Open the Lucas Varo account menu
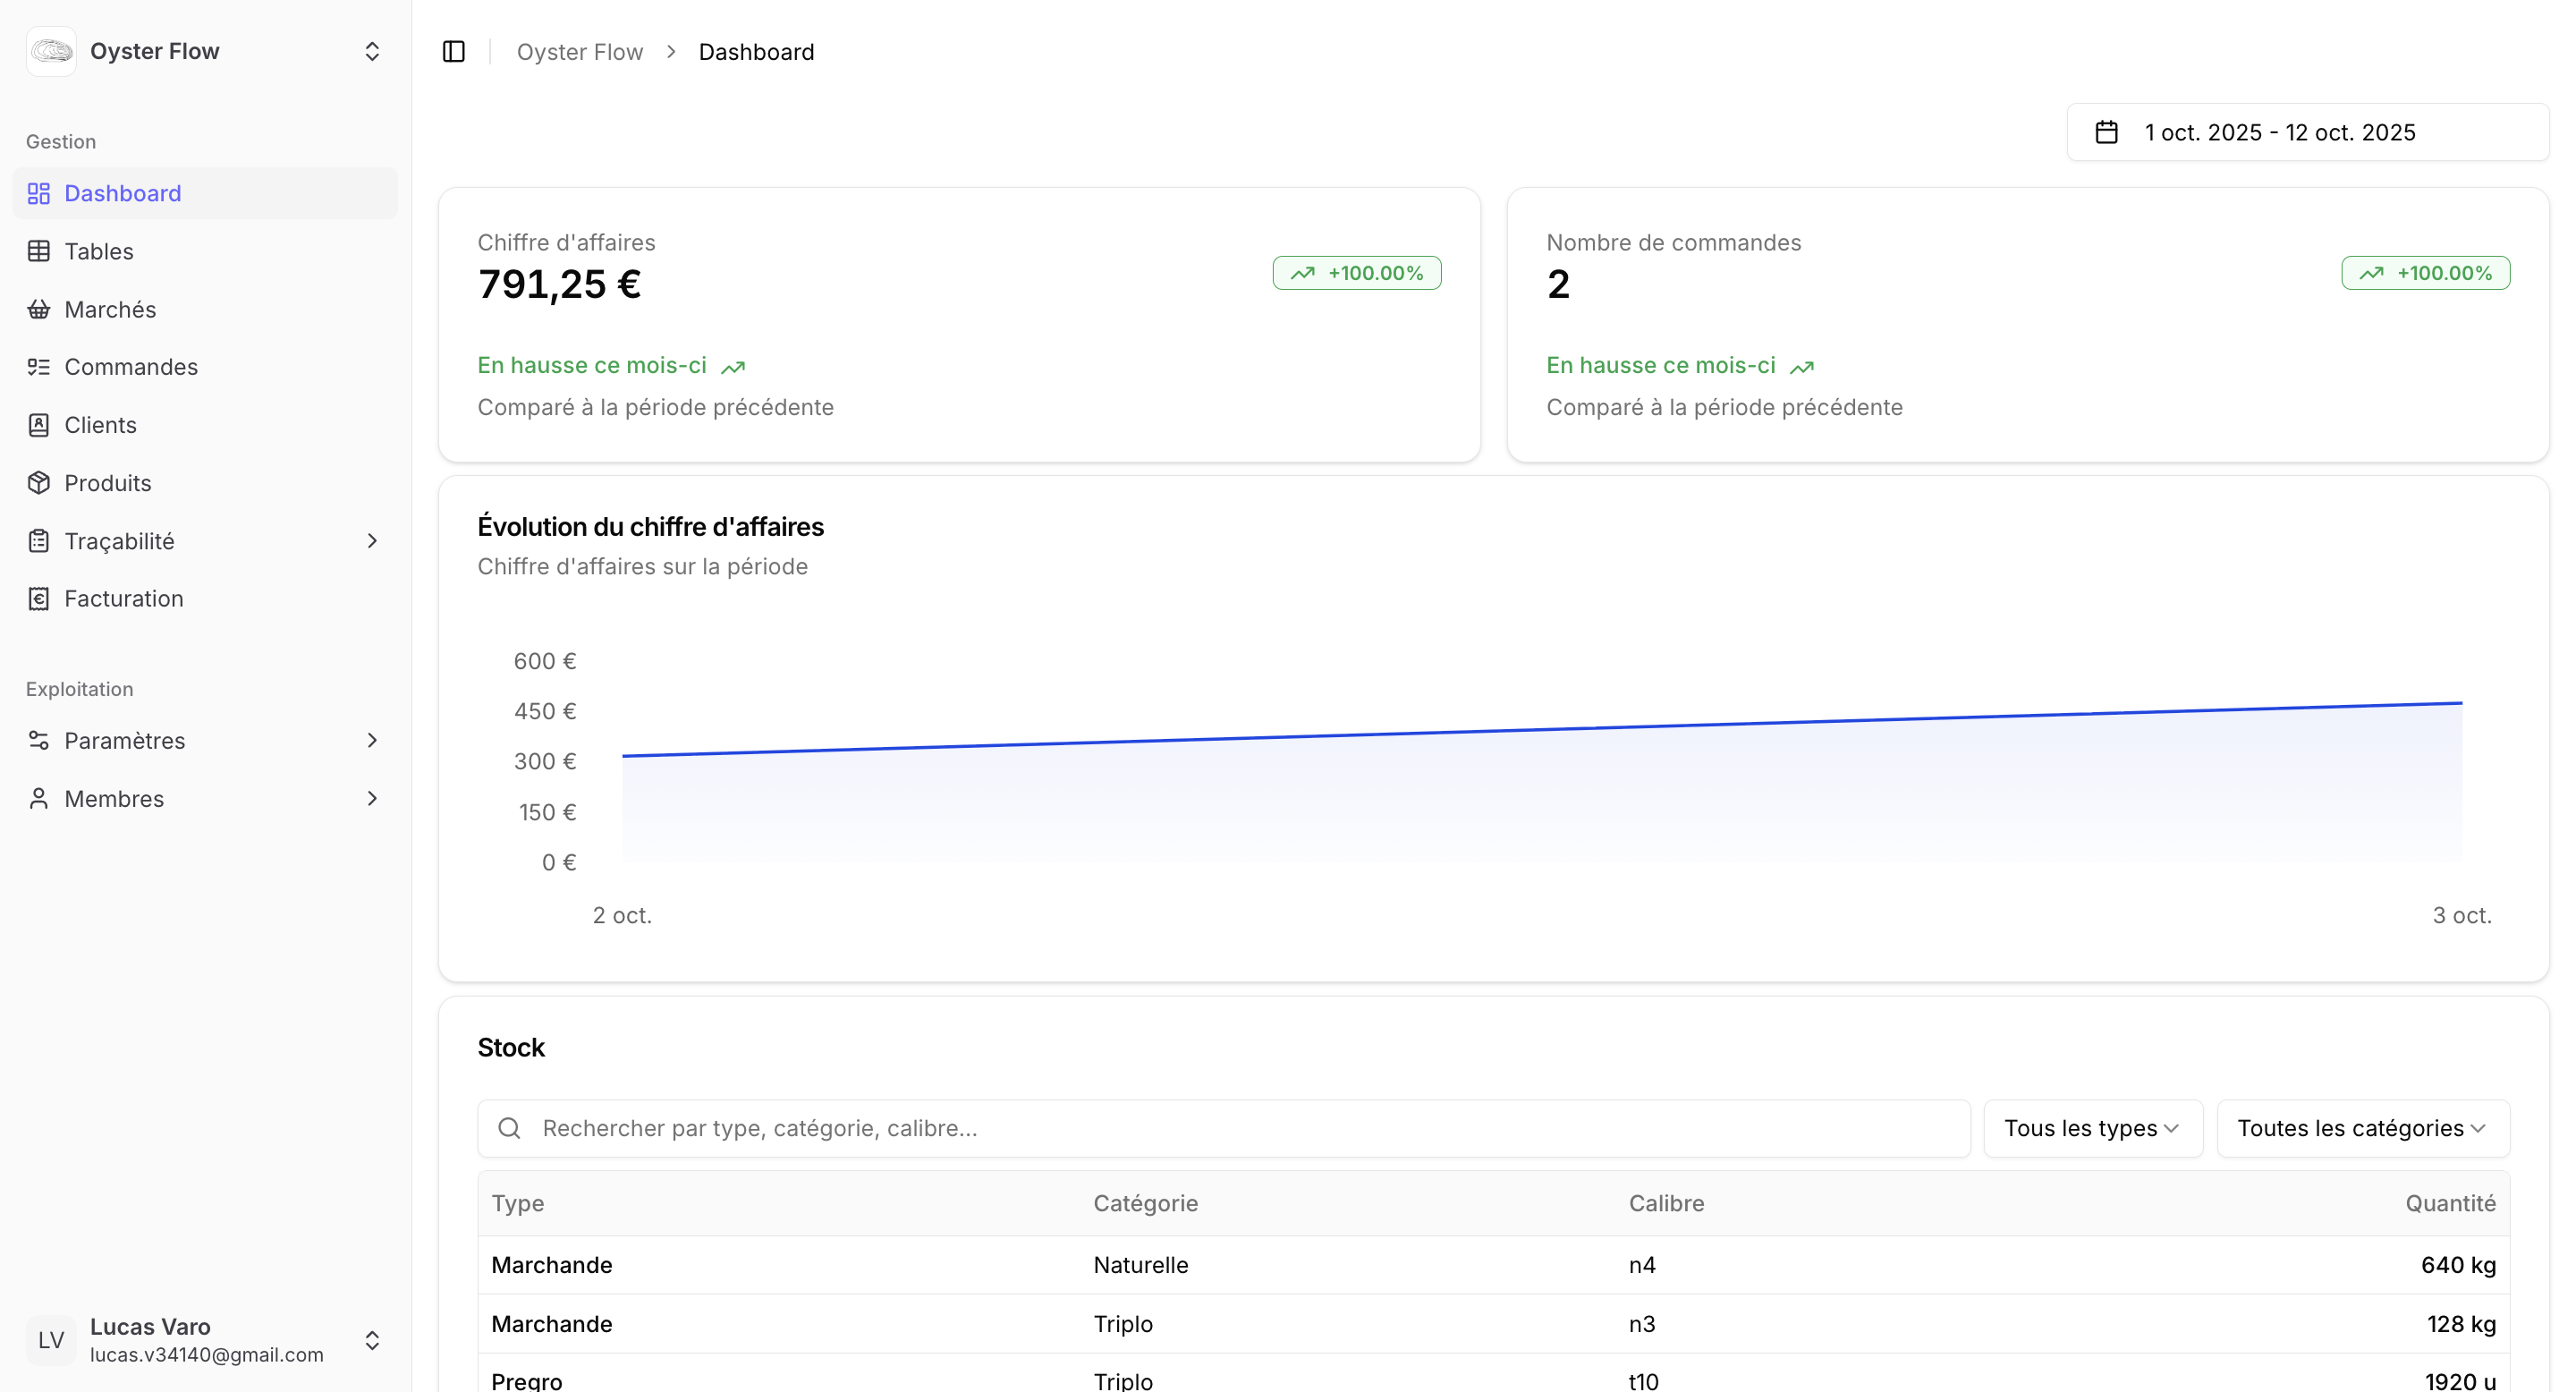The width and height of the screenshot is (2576, 1392). click(x=205, y=1340)
